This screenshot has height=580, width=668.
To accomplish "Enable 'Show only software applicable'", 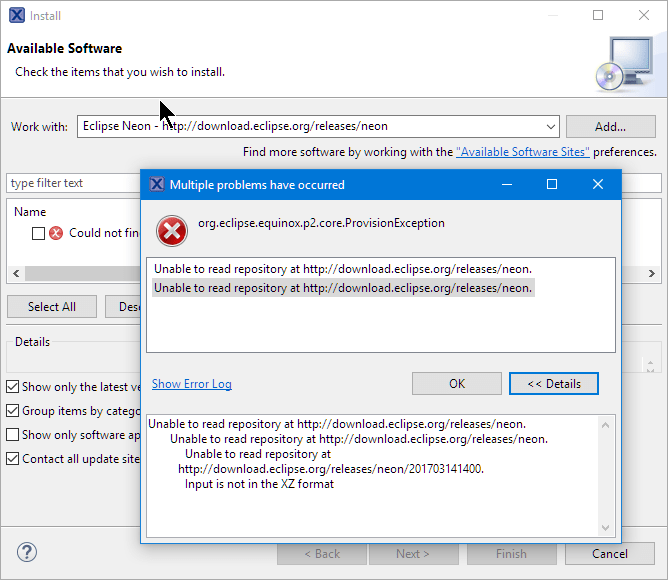I will coord(13,435).
